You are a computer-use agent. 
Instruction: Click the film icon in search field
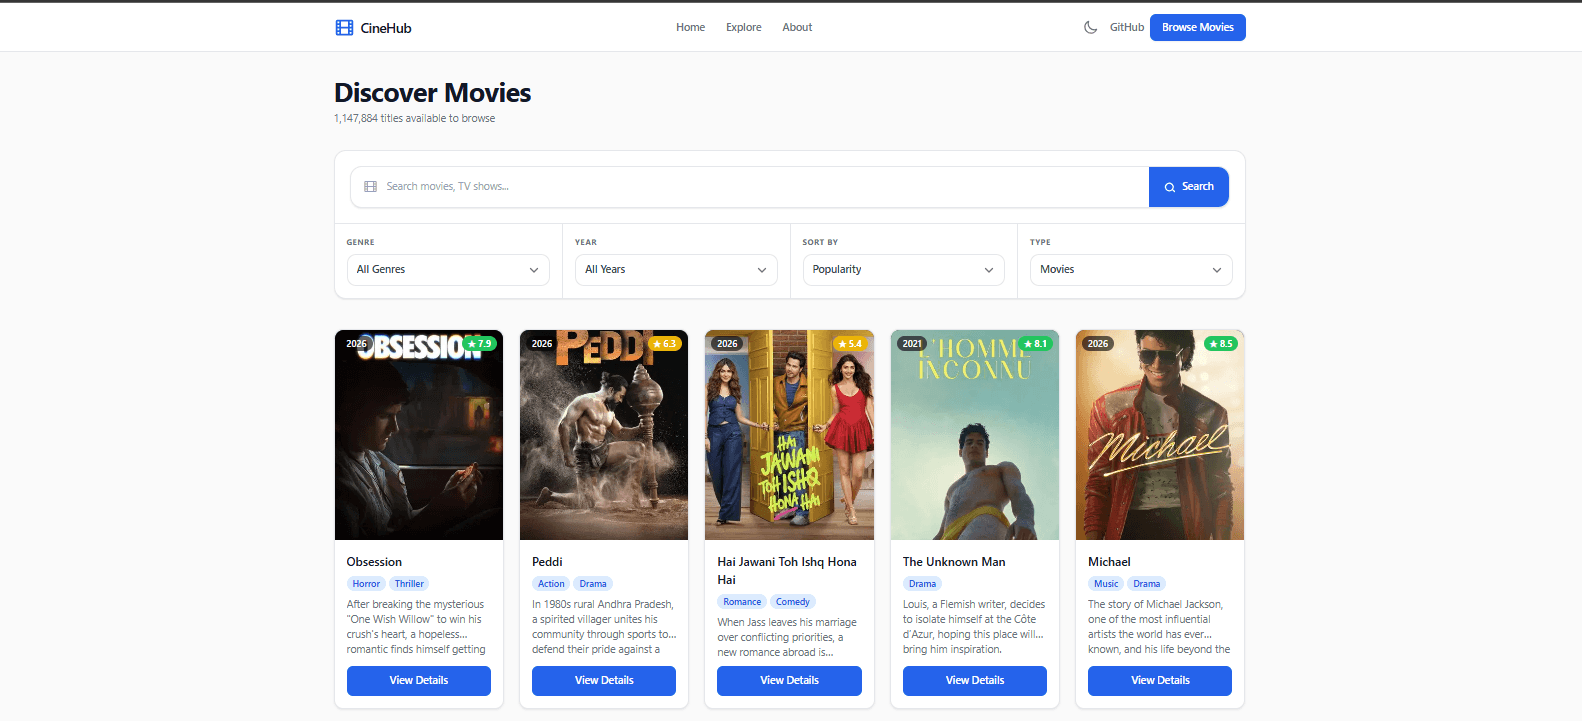(371, 187)
